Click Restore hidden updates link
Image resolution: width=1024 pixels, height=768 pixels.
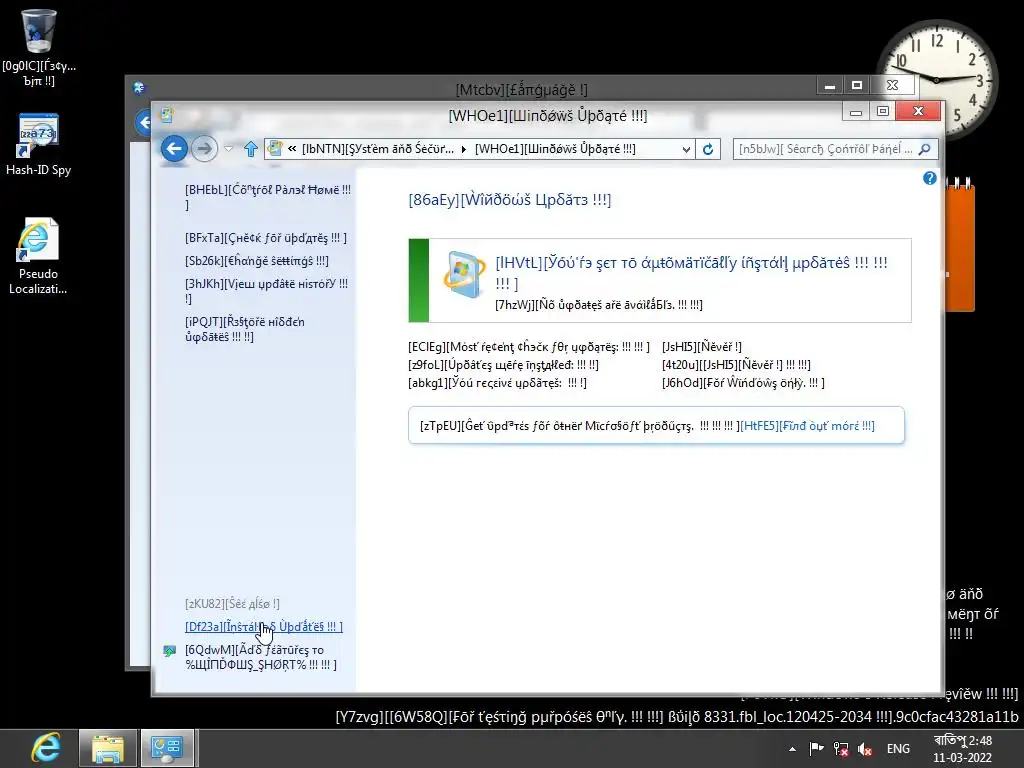[x=245, y=329]
